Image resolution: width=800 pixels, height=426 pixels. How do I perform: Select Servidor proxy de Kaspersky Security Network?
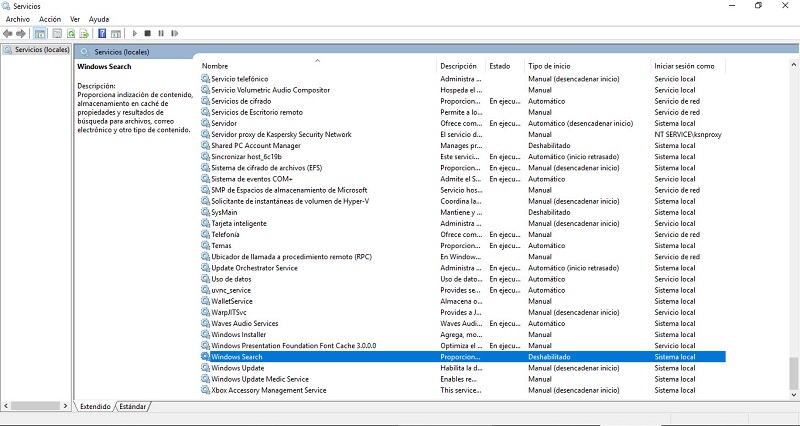coord(463,135)
